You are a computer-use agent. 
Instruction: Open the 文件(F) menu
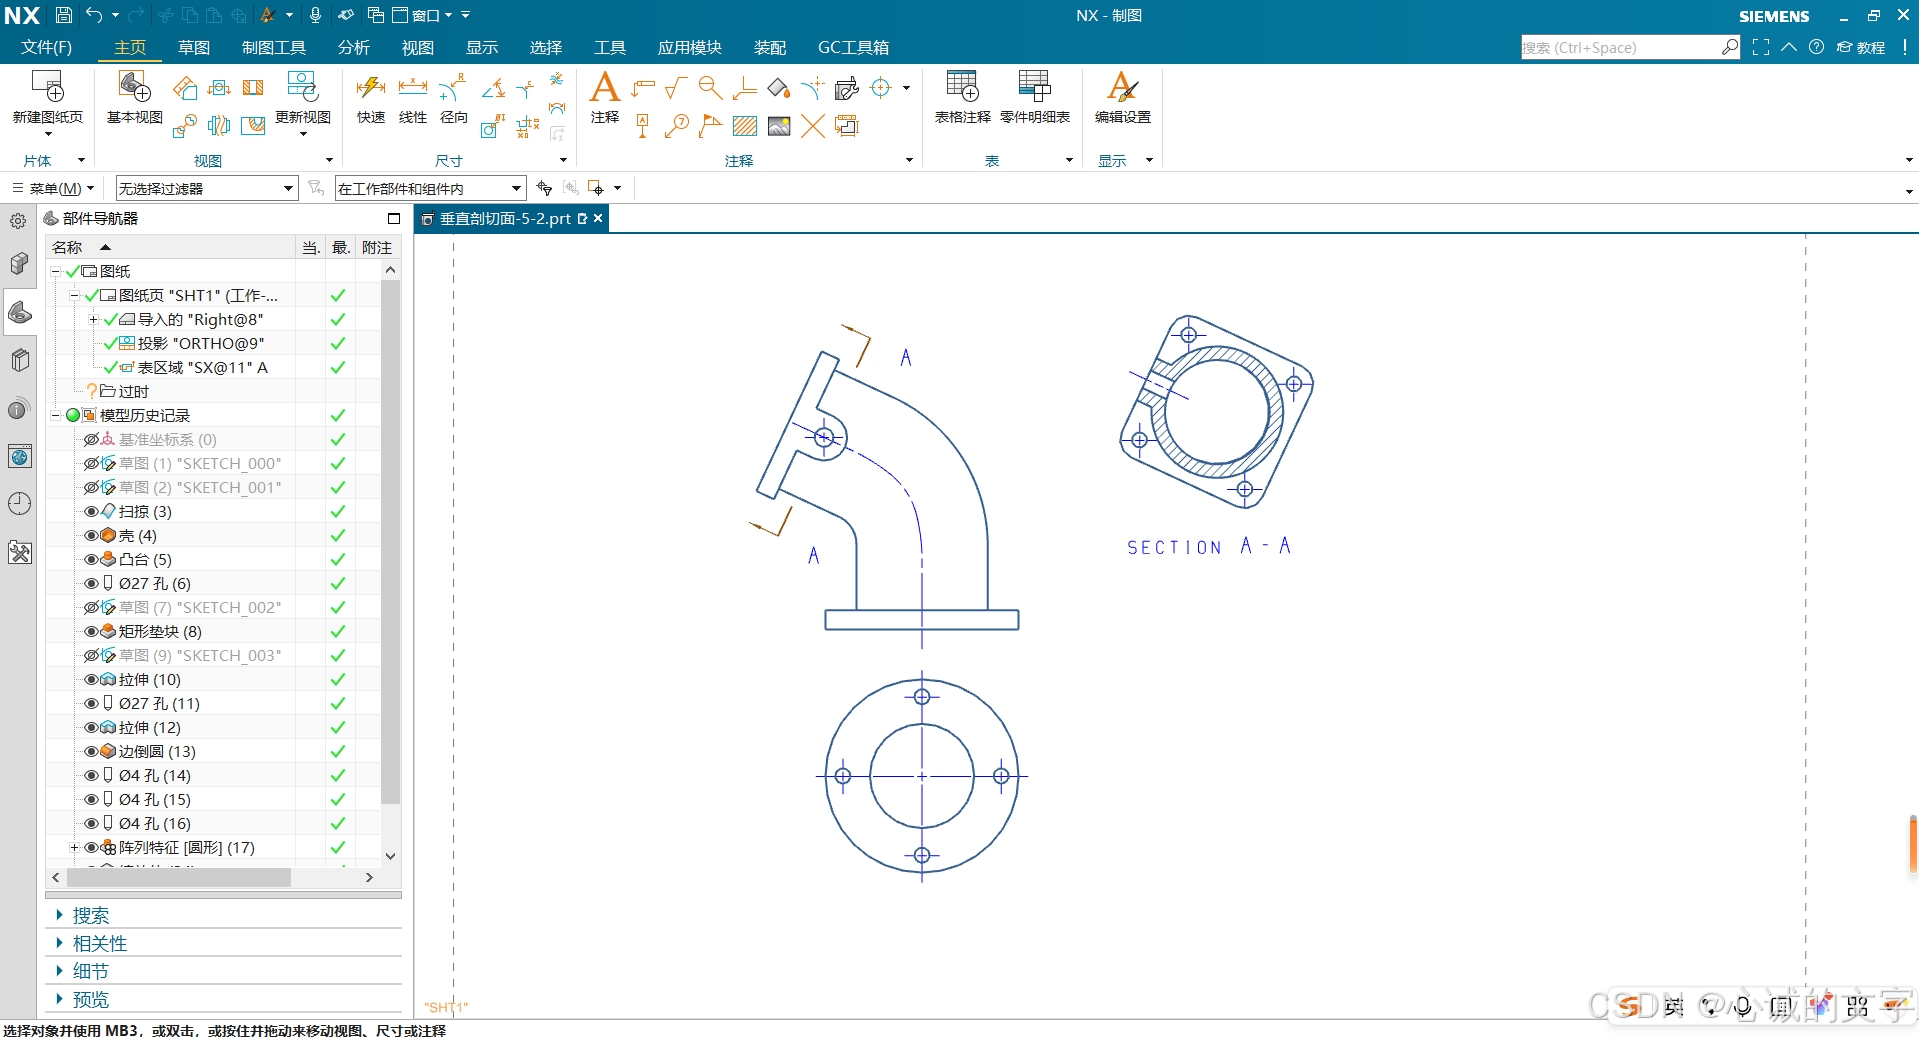(x=46, y=47)
